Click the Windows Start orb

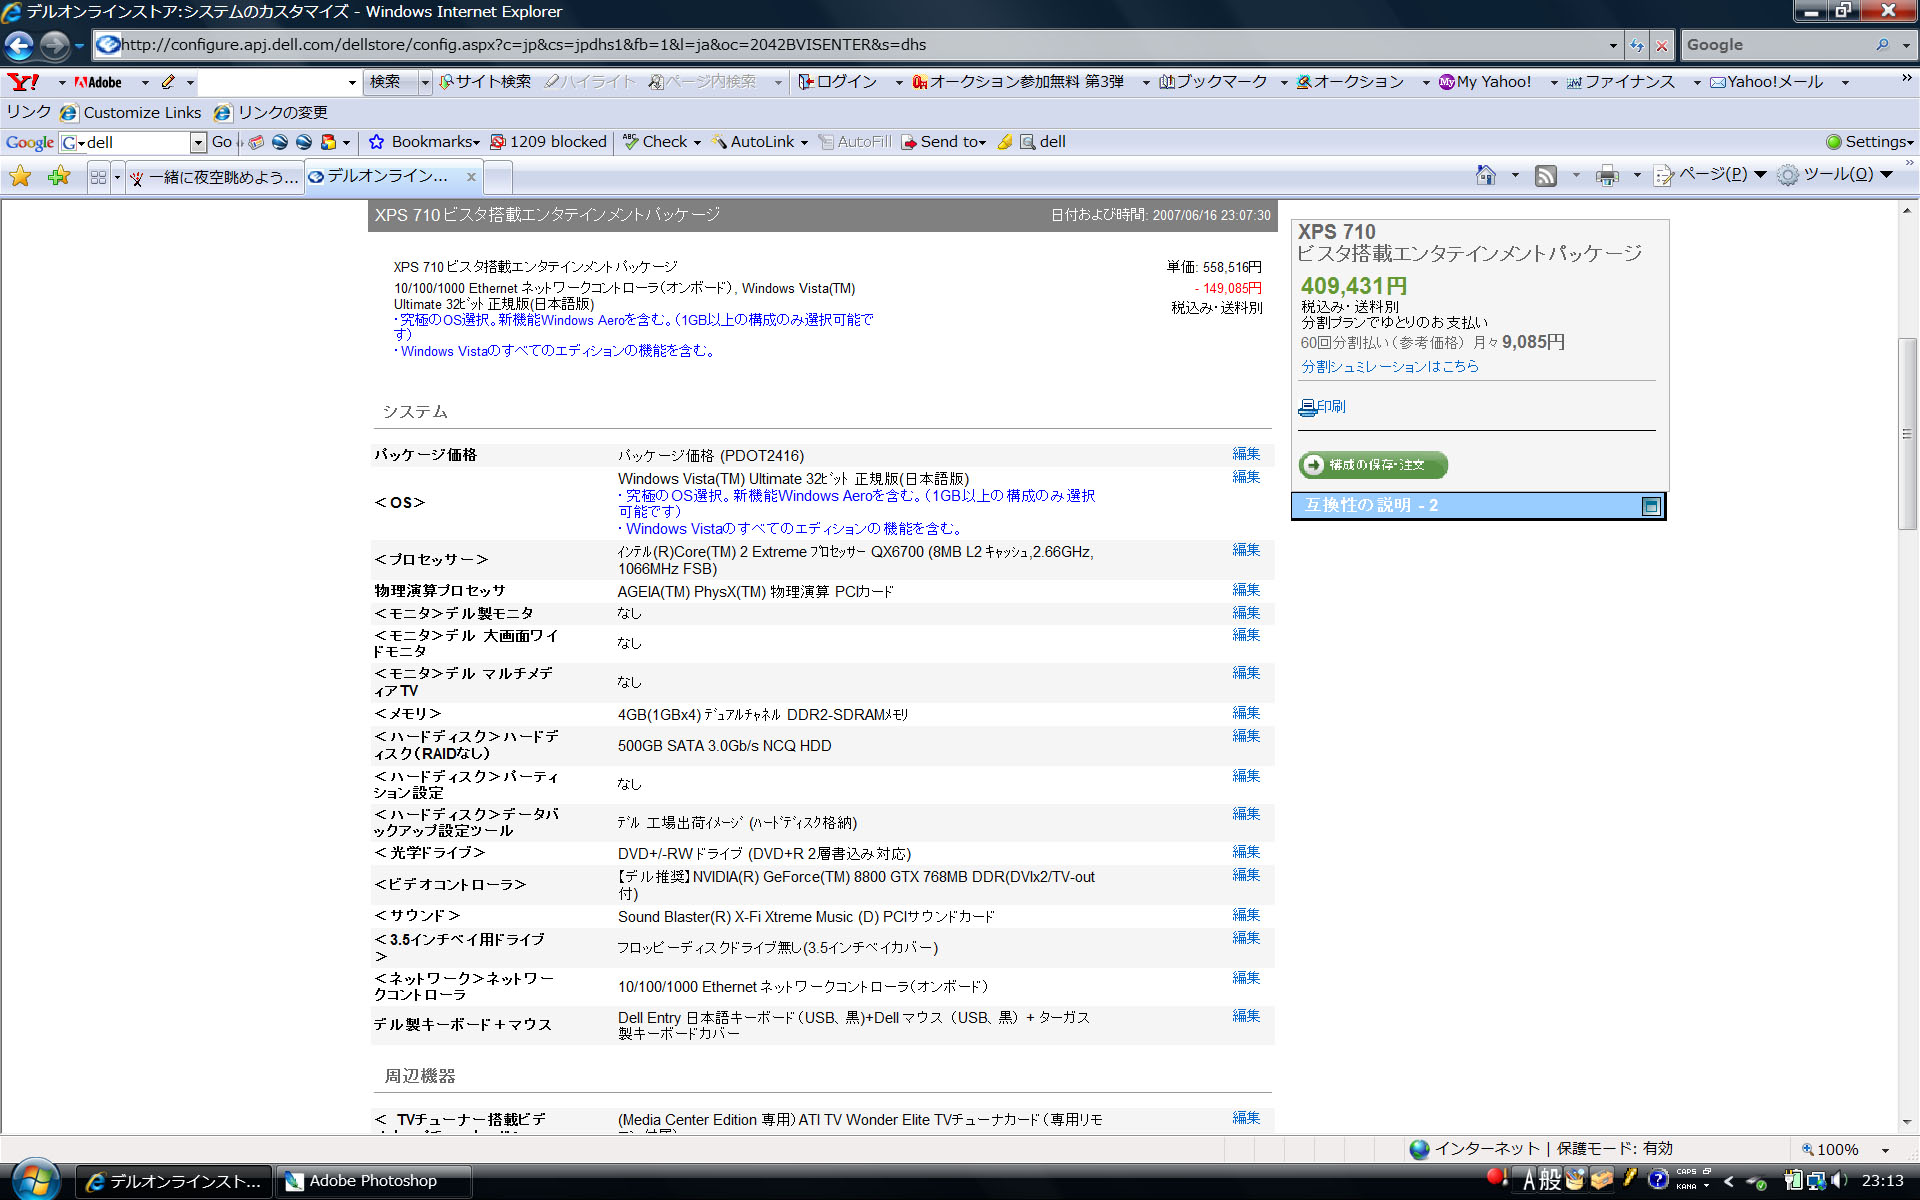(x=35, y=1181)
